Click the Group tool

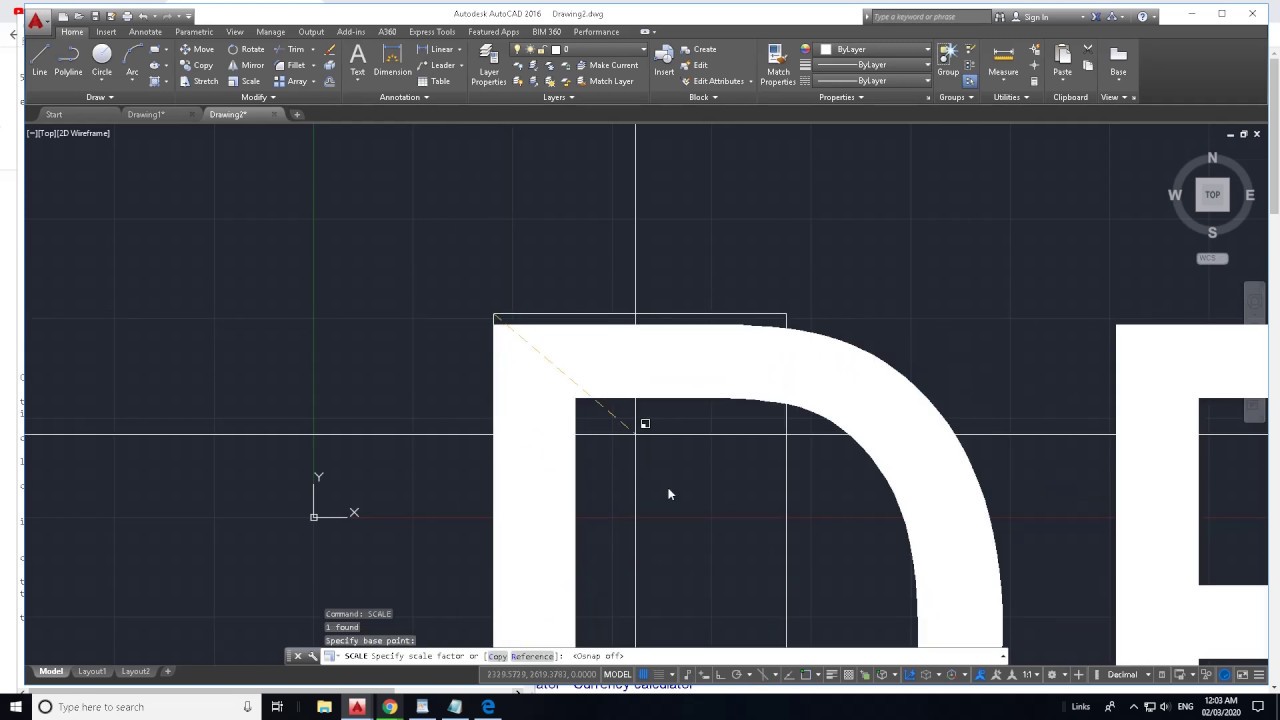(948, 60)
